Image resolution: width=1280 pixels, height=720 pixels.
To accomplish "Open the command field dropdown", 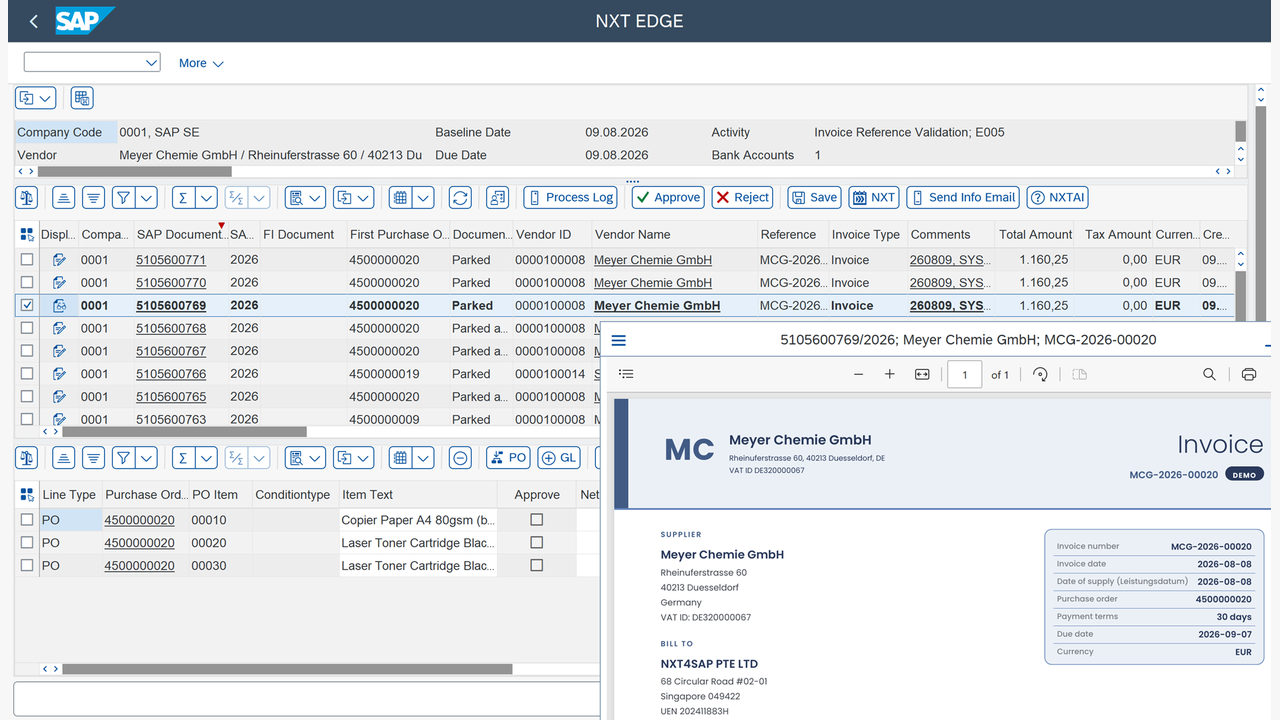I will [x=151, y=63].
